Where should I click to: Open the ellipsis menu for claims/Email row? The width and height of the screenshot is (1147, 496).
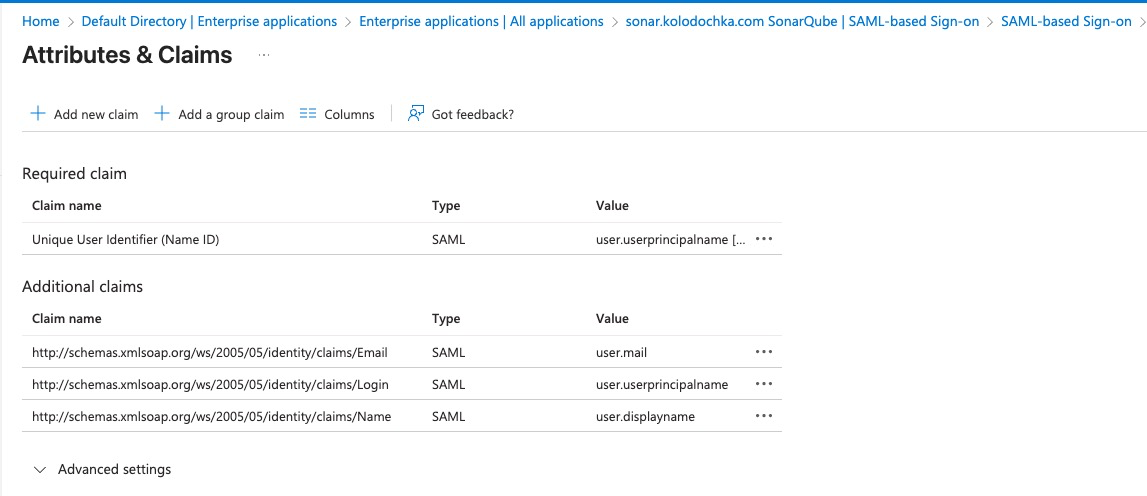pyautogui.click(x=764, y=352)
